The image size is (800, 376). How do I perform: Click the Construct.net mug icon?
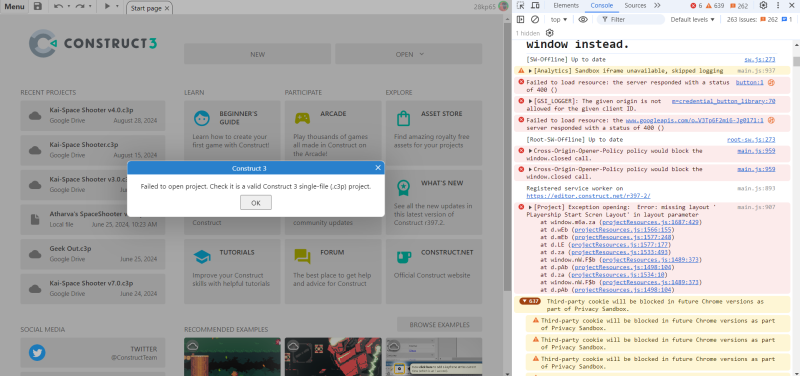pos(403,257)
